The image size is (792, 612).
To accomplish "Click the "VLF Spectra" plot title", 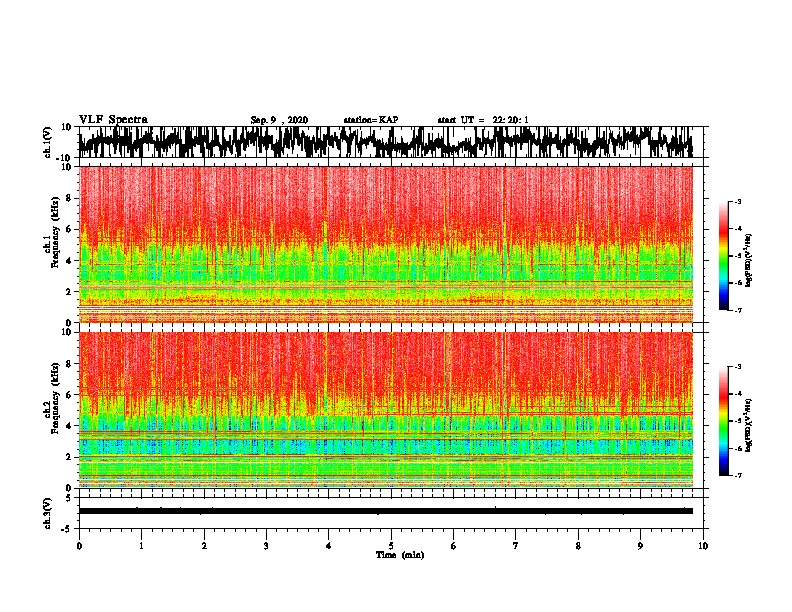I will click(113, 119).
